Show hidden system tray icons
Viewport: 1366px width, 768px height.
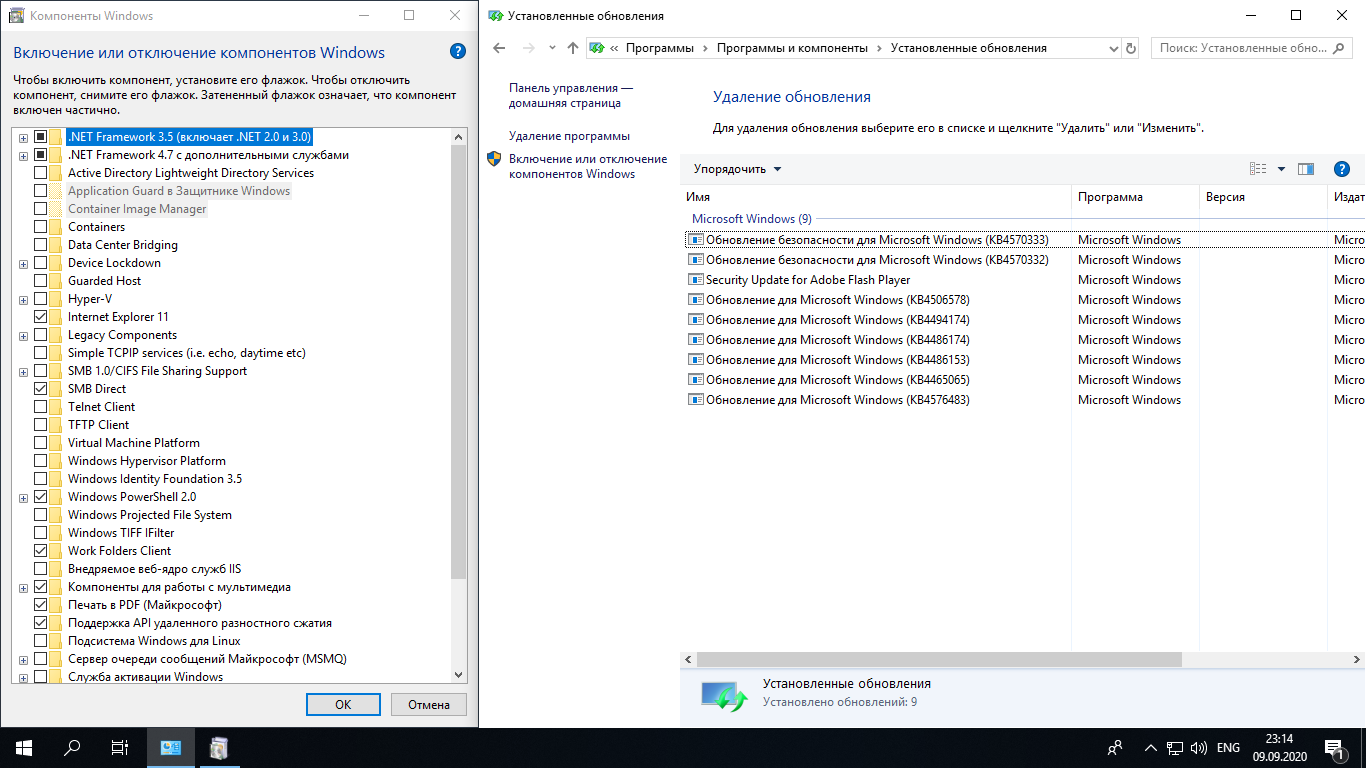pyautogui.click(x=1151, y=747)
